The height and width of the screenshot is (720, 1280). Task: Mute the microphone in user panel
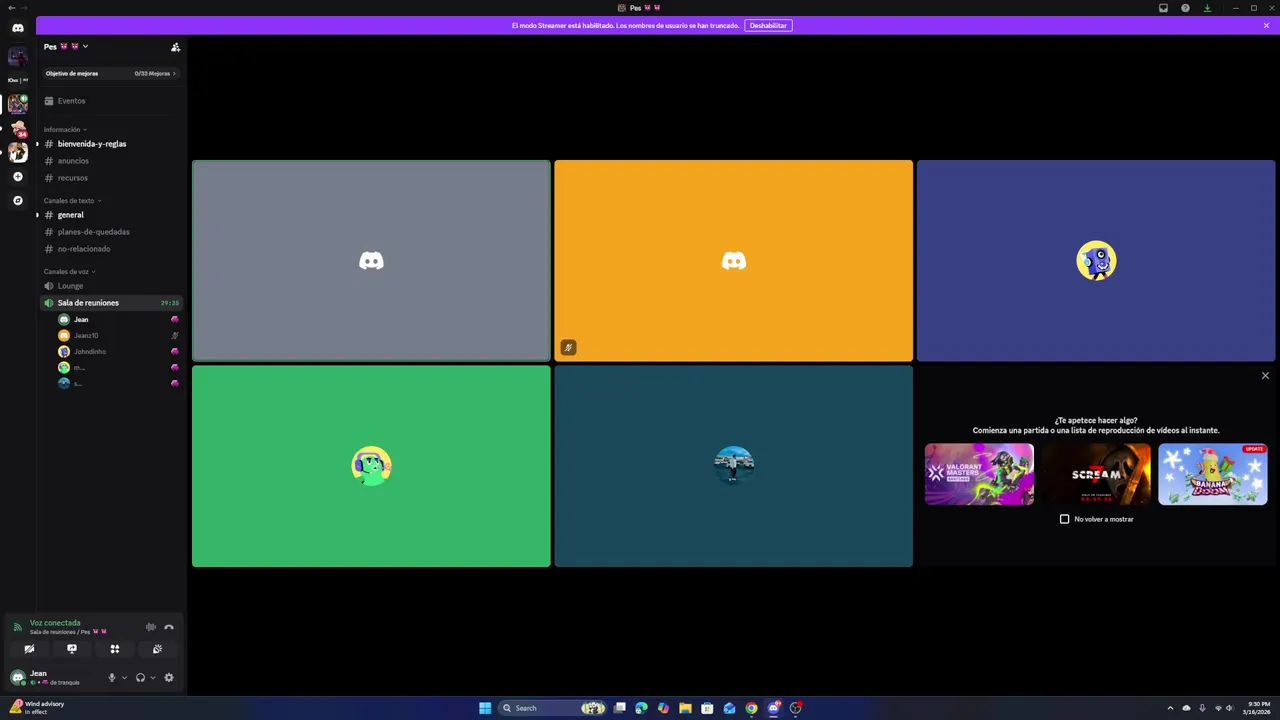click(x=112, y=678)
